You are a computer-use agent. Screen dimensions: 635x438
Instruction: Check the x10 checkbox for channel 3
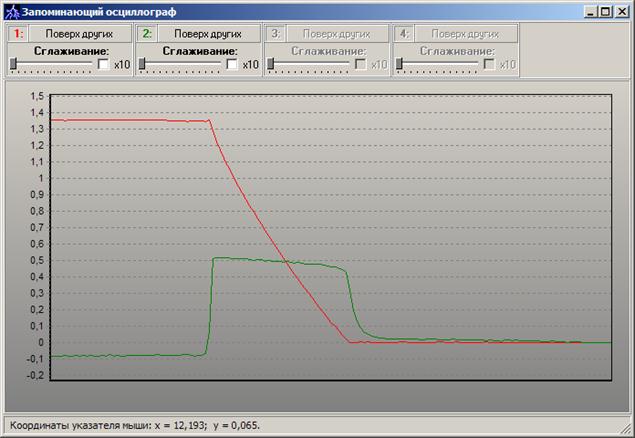pyautogui.click(x=361, y=64)
